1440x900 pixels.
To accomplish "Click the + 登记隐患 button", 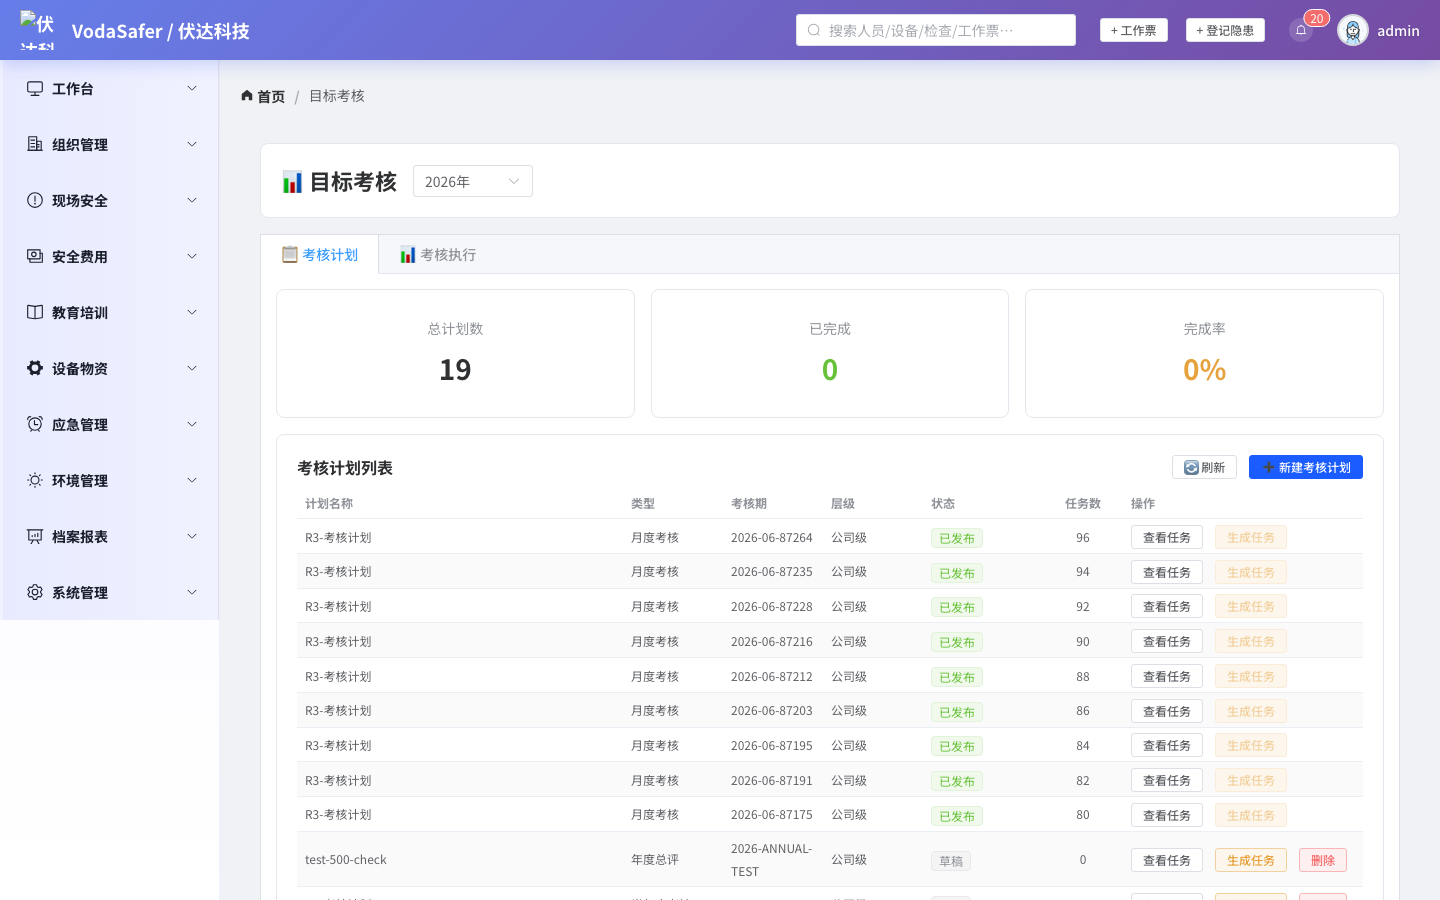I will tap(1225, 30).
